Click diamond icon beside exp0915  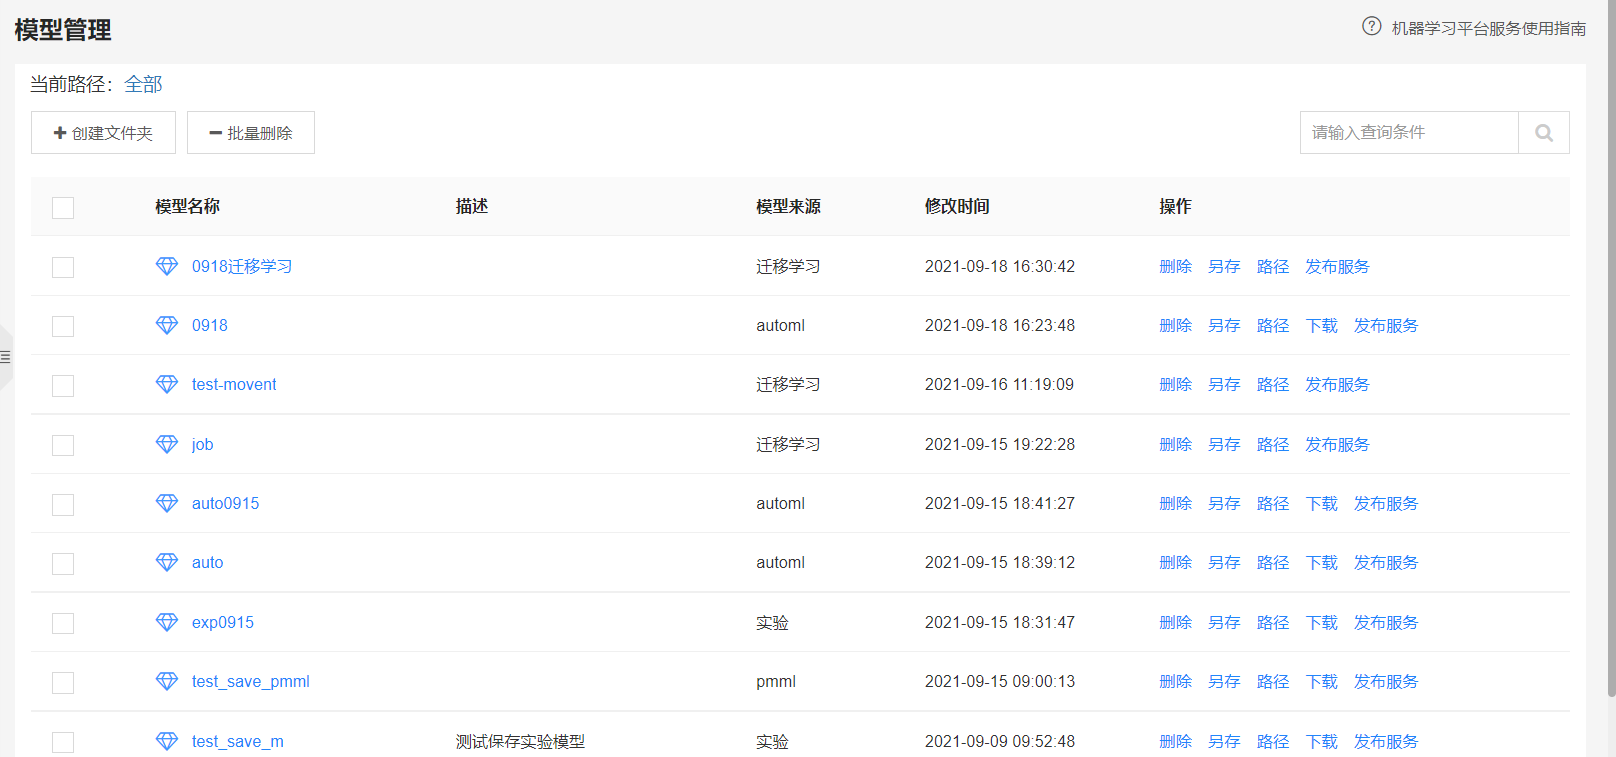[167, 622]
